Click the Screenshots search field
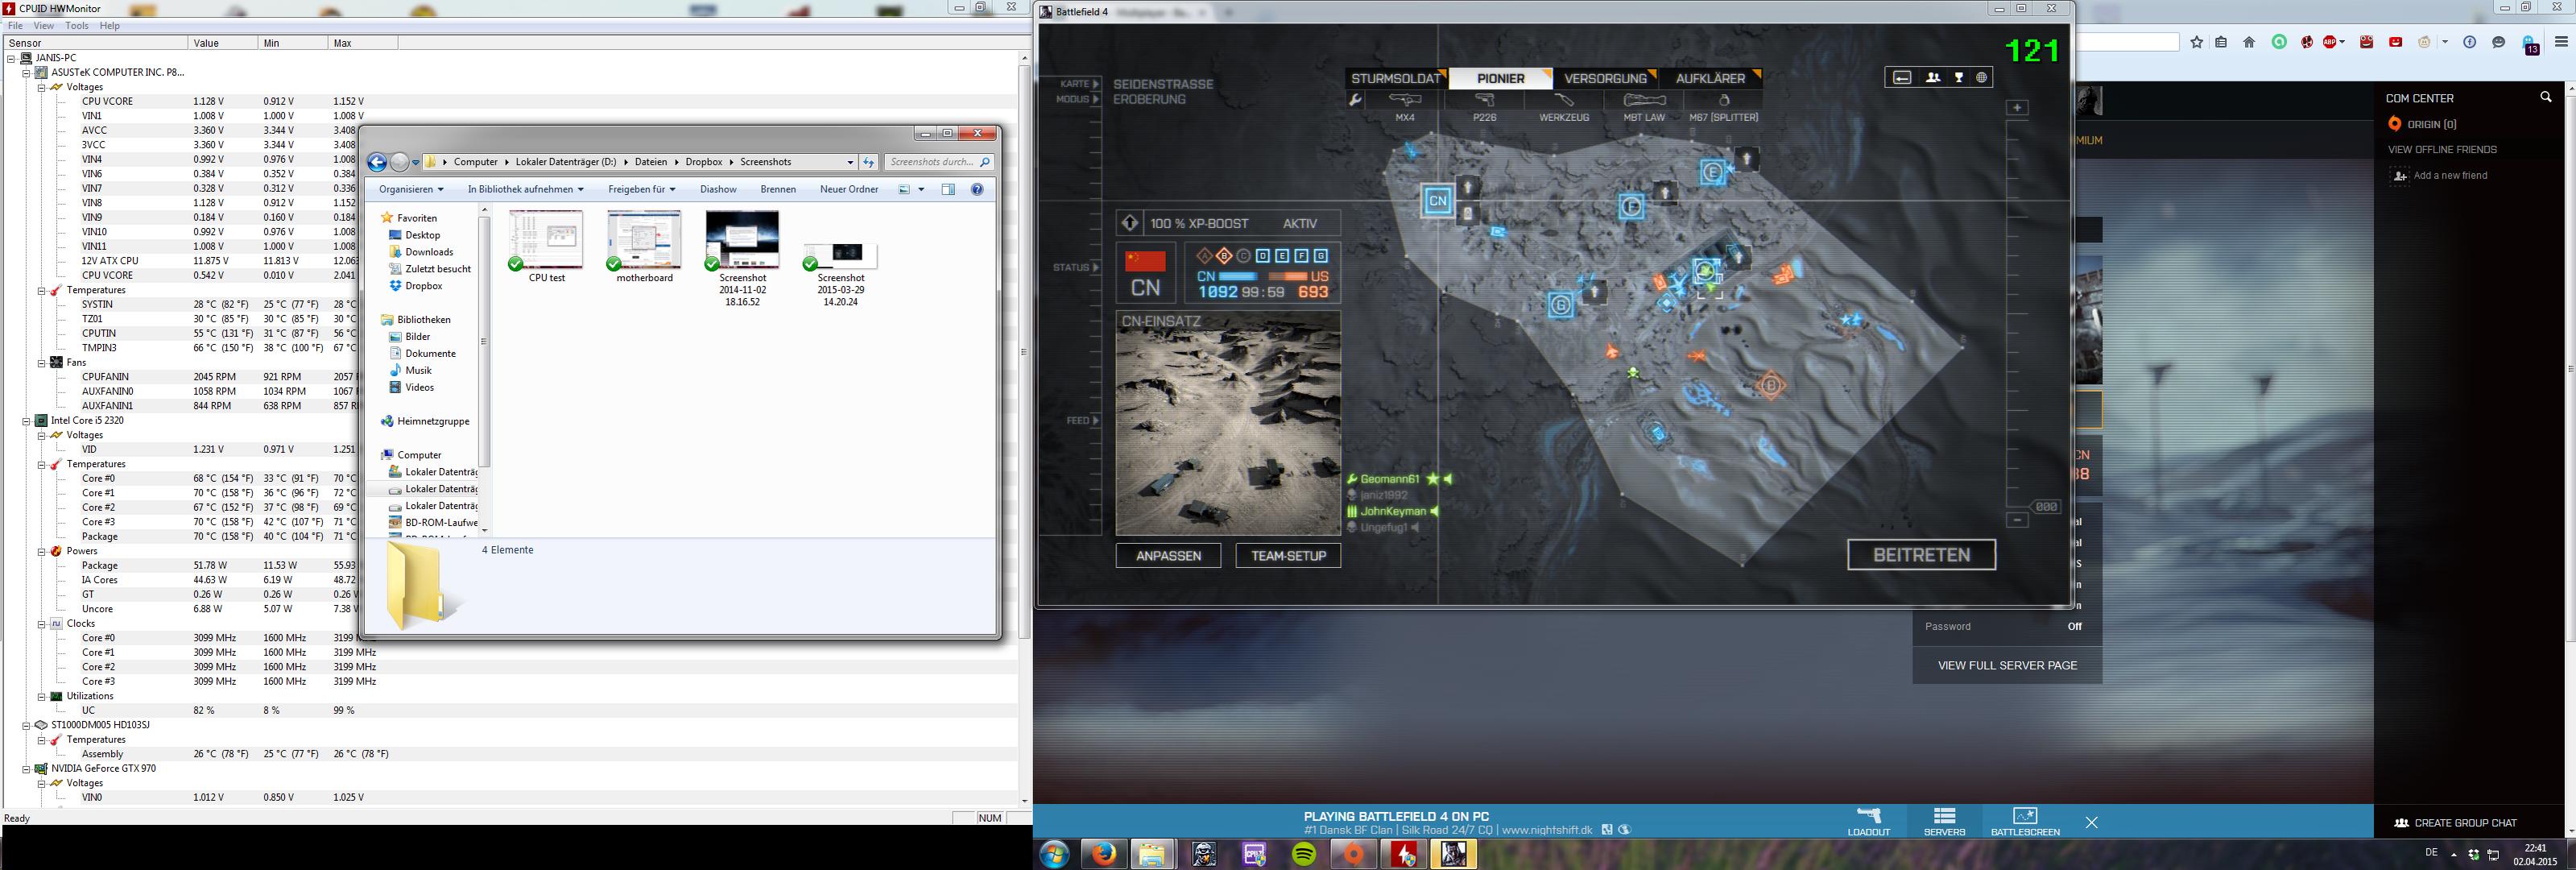This screenshot has height=870, width=2576. point(932,162)
